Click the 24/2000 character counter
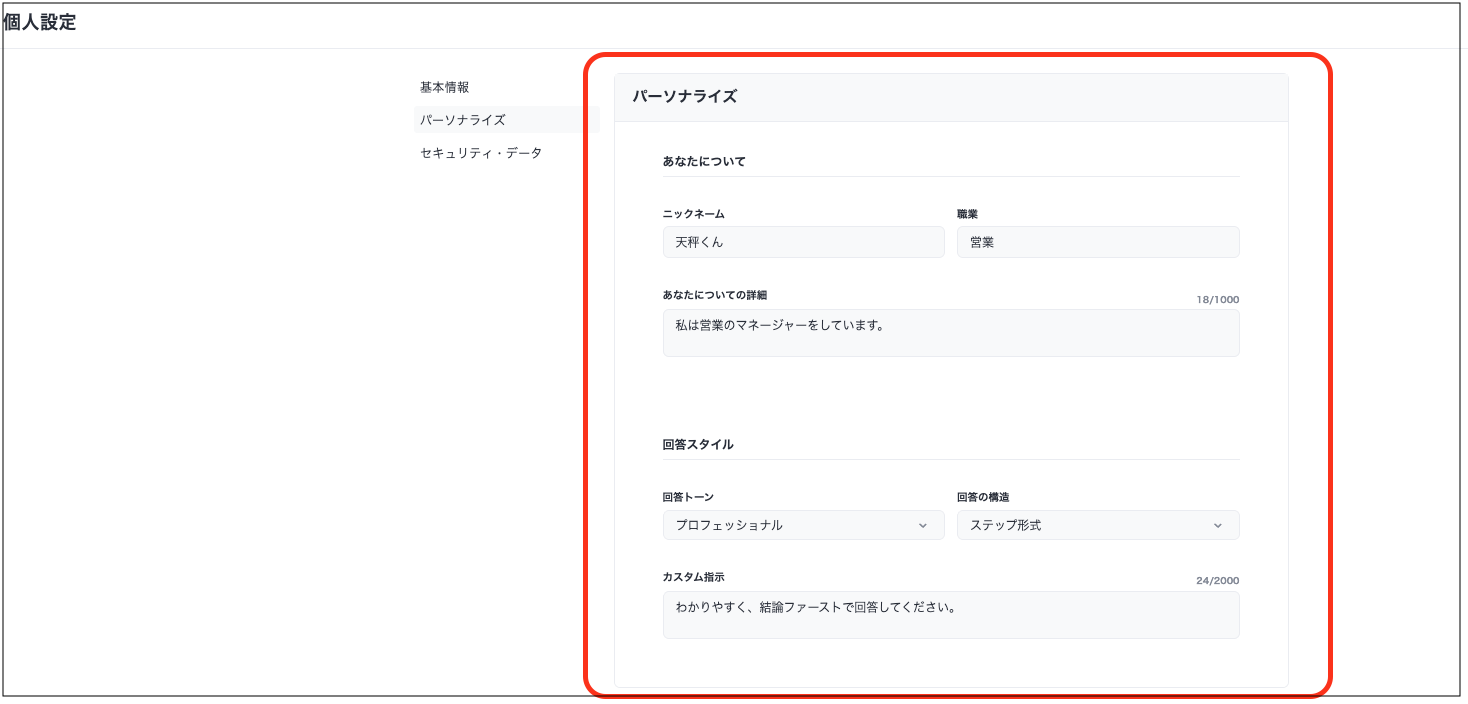Screen dimensions: 1468x704 1217,581
